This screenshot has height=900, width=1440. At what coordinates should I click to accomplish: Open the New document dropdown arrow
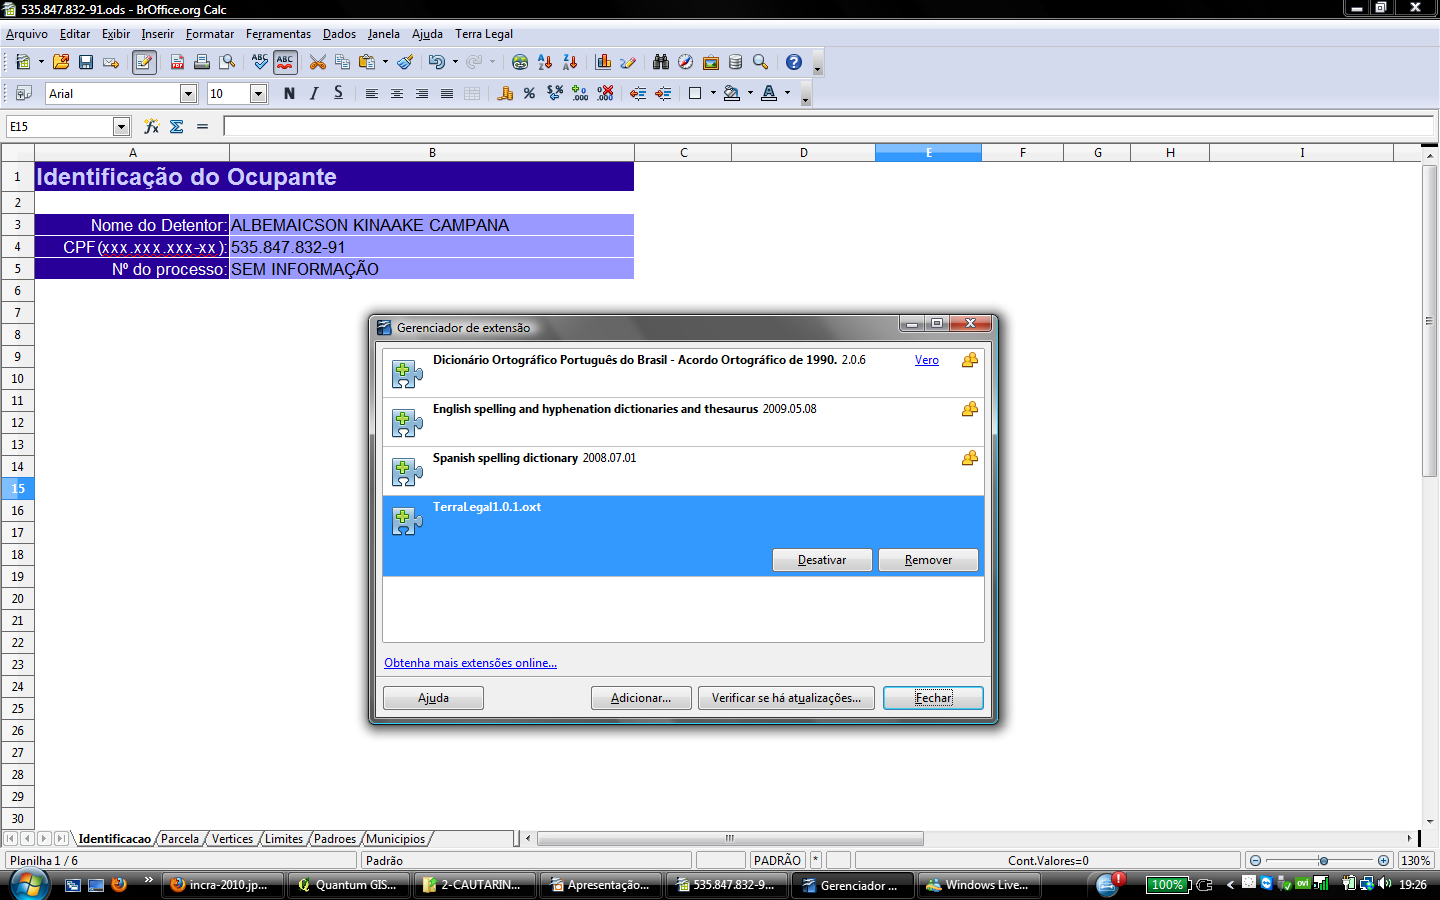pyautogui.click(x=41, y=62)
